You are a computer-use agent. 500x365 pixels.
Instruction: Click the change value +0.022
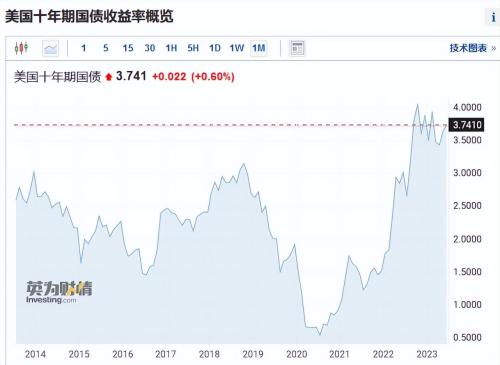click(x=169, y=77)
